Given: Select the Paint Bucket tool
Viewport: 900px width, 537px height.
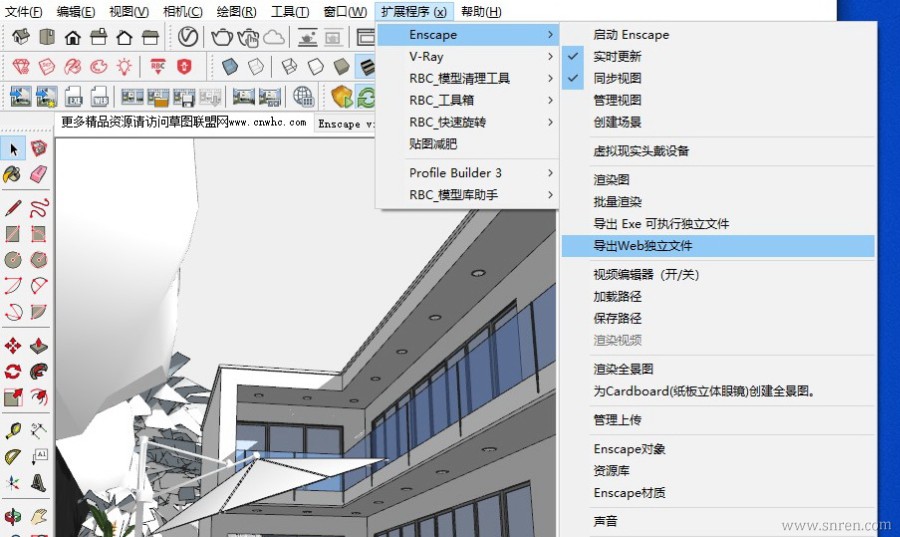Looking at the screenshot, I should (12, 174).
